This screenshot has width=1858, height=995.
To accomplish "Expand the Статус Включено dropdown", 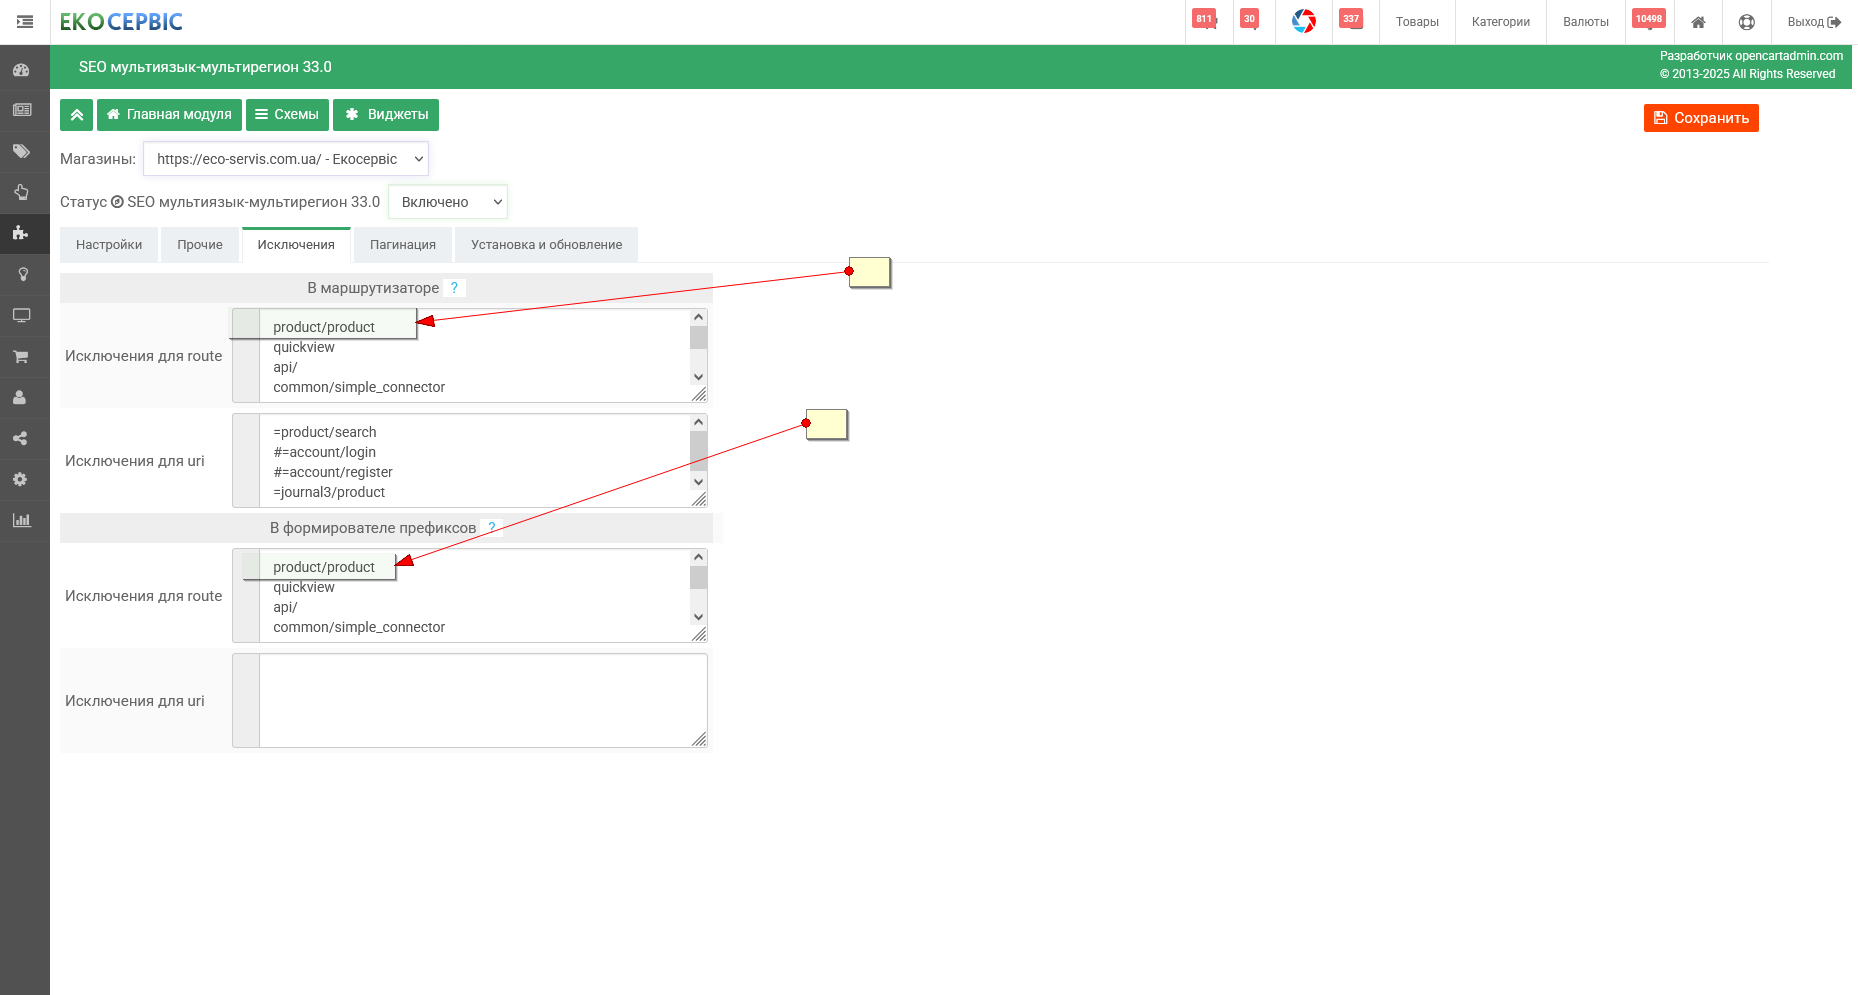I will click(x=448, y=202).
